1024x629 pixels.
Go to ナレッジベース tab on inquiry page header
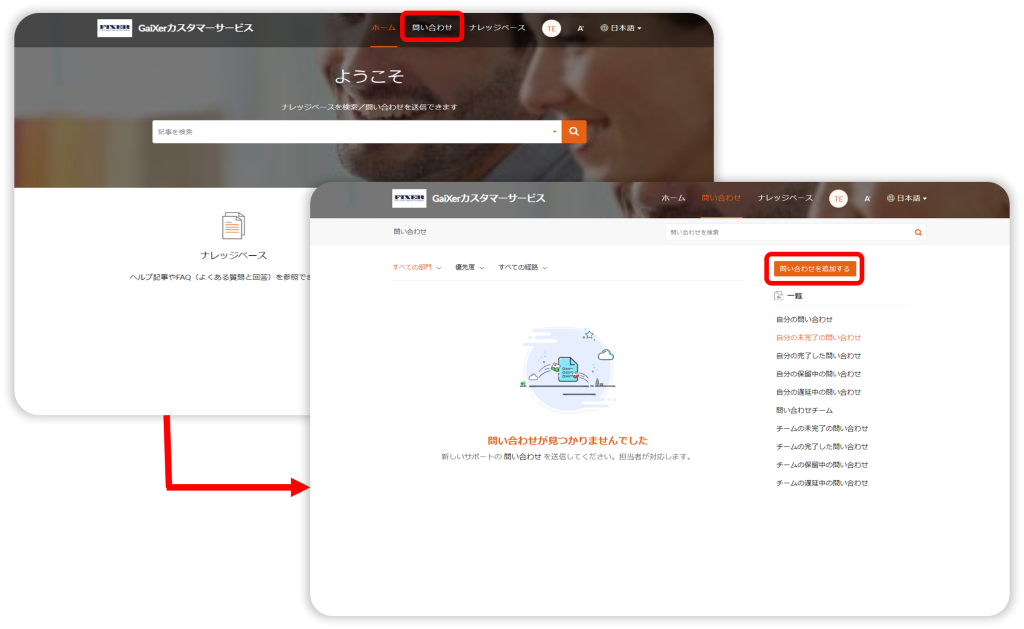tap(785, 198)
